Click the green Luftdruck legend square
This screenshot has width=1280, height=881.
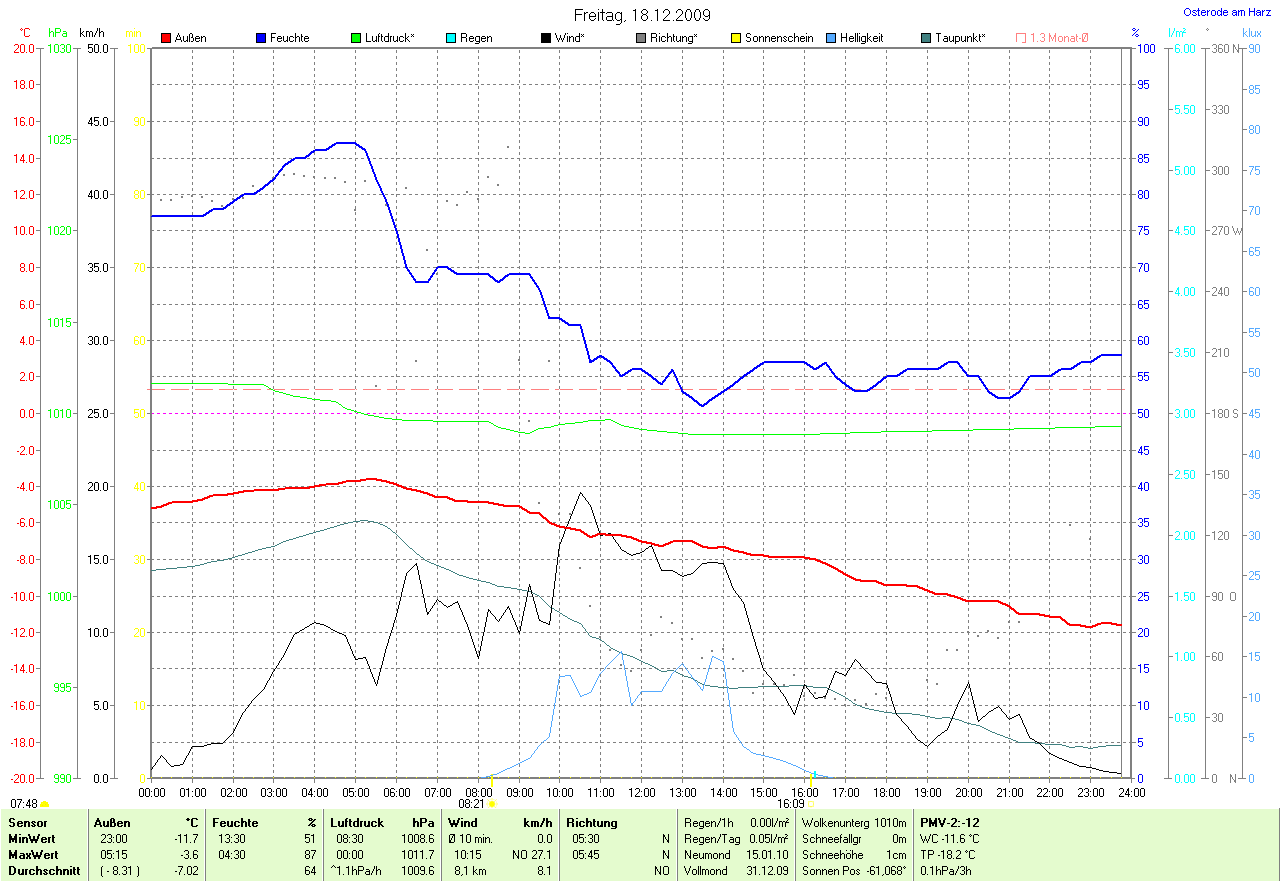356,38
